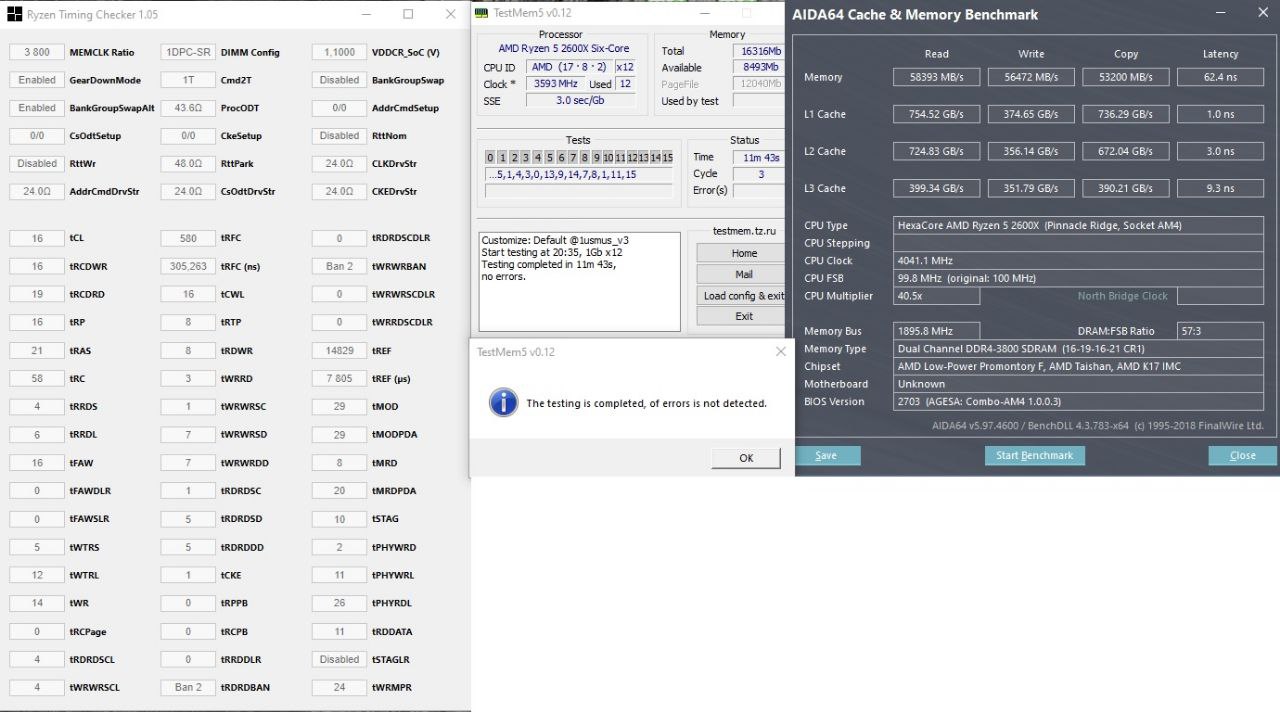Click the tSTAGLR Disabled field
The height and width of the screenshot is (712, 1280).
(x=339, y=659)
